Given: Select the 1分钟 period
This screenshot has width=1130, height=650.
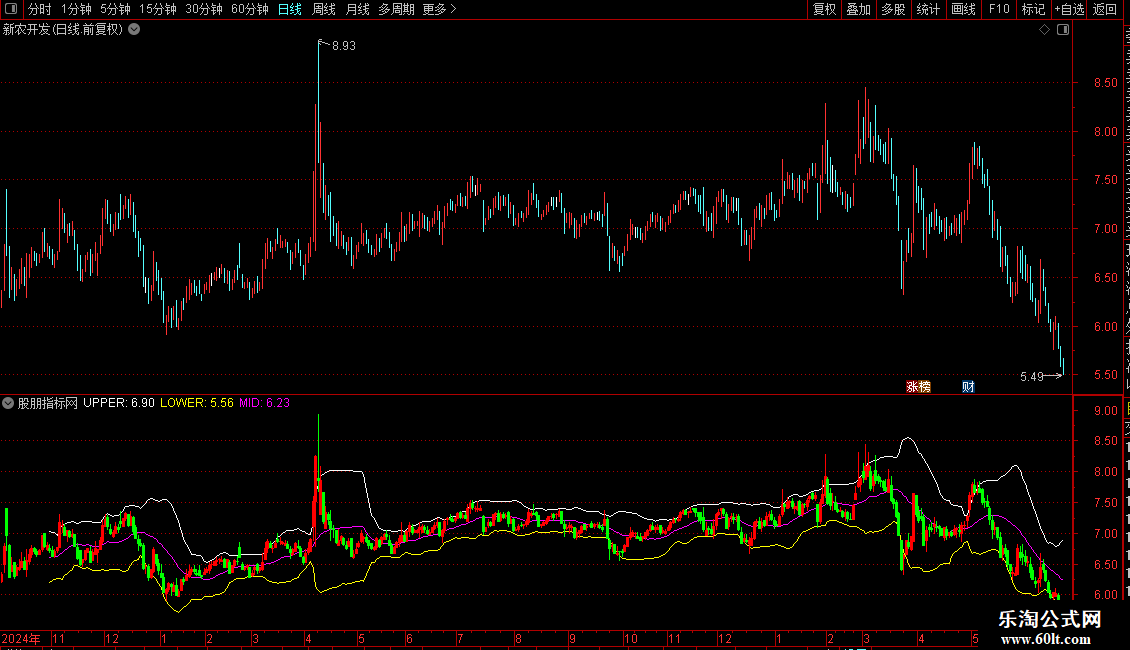Looking at the screenshot, I should click(76, 9).
